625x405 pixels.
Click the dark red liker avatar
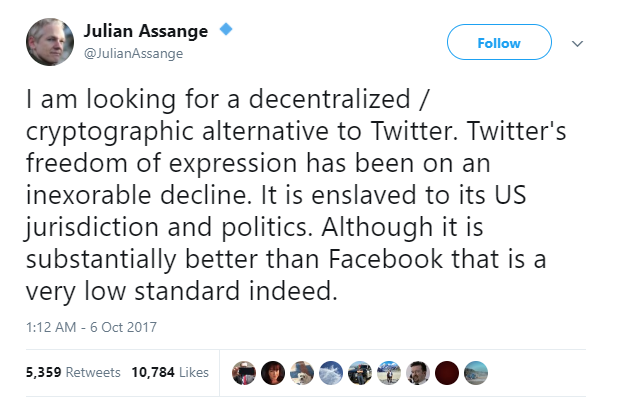coord(449,372)
